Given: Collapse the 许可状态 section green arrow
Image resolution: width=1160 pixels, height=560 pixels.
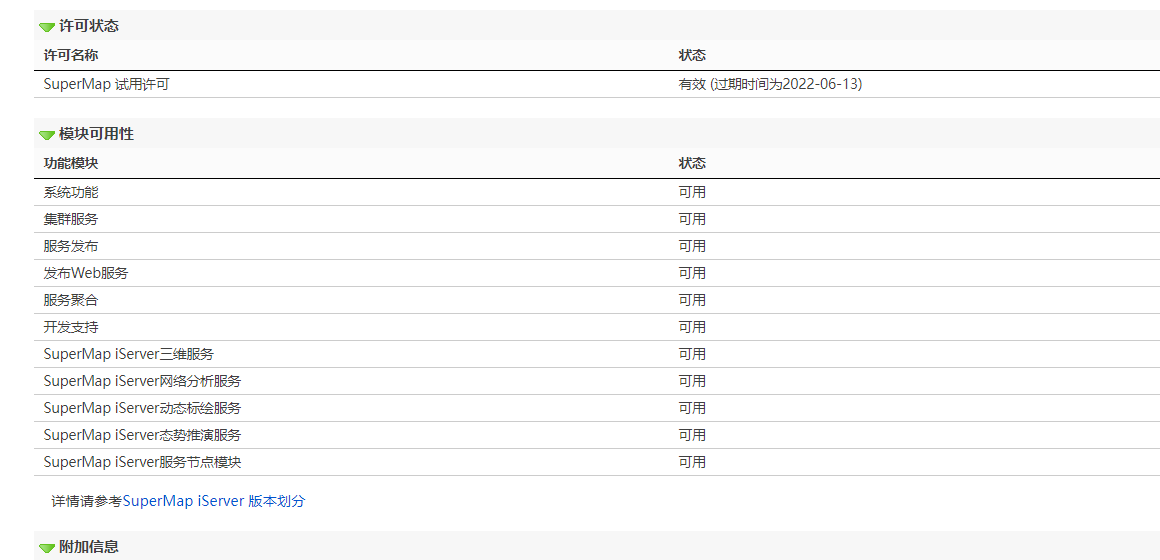Looking at the screenshot, I should click(47, 27).
